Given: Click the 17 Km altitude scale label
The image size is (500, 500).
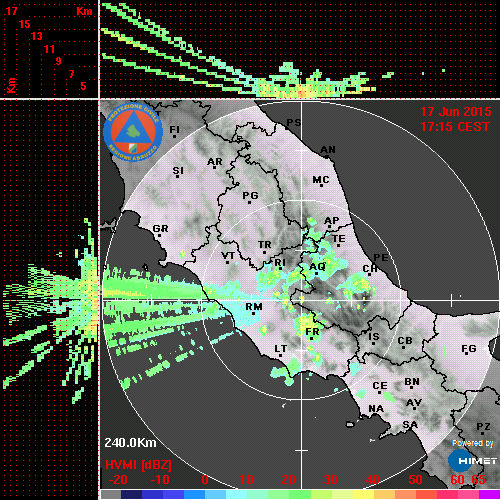Looking at the screenshot, I should pyautogui.click(x=11, y=11).
